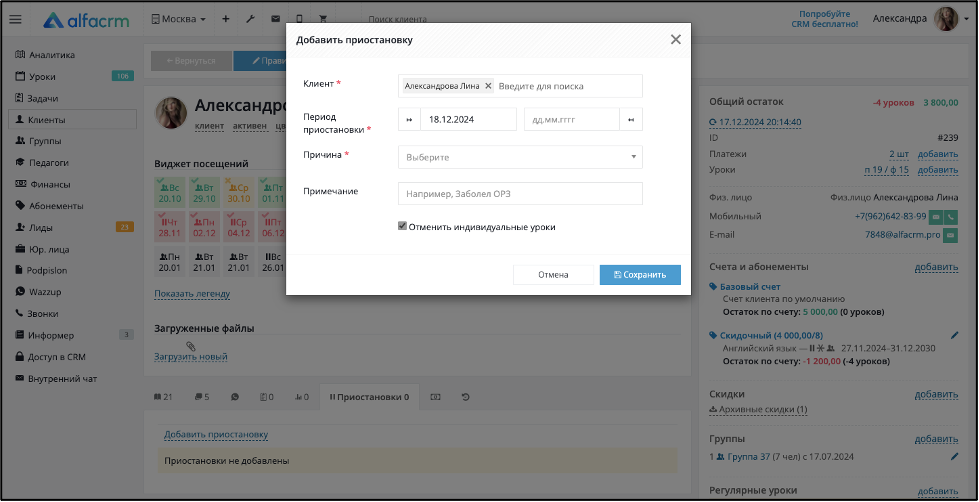Image resolution: width=979 pixels, height=502 pixels.
Task: Open the Москва branch dropdown
Action: [x=179, y=19]
